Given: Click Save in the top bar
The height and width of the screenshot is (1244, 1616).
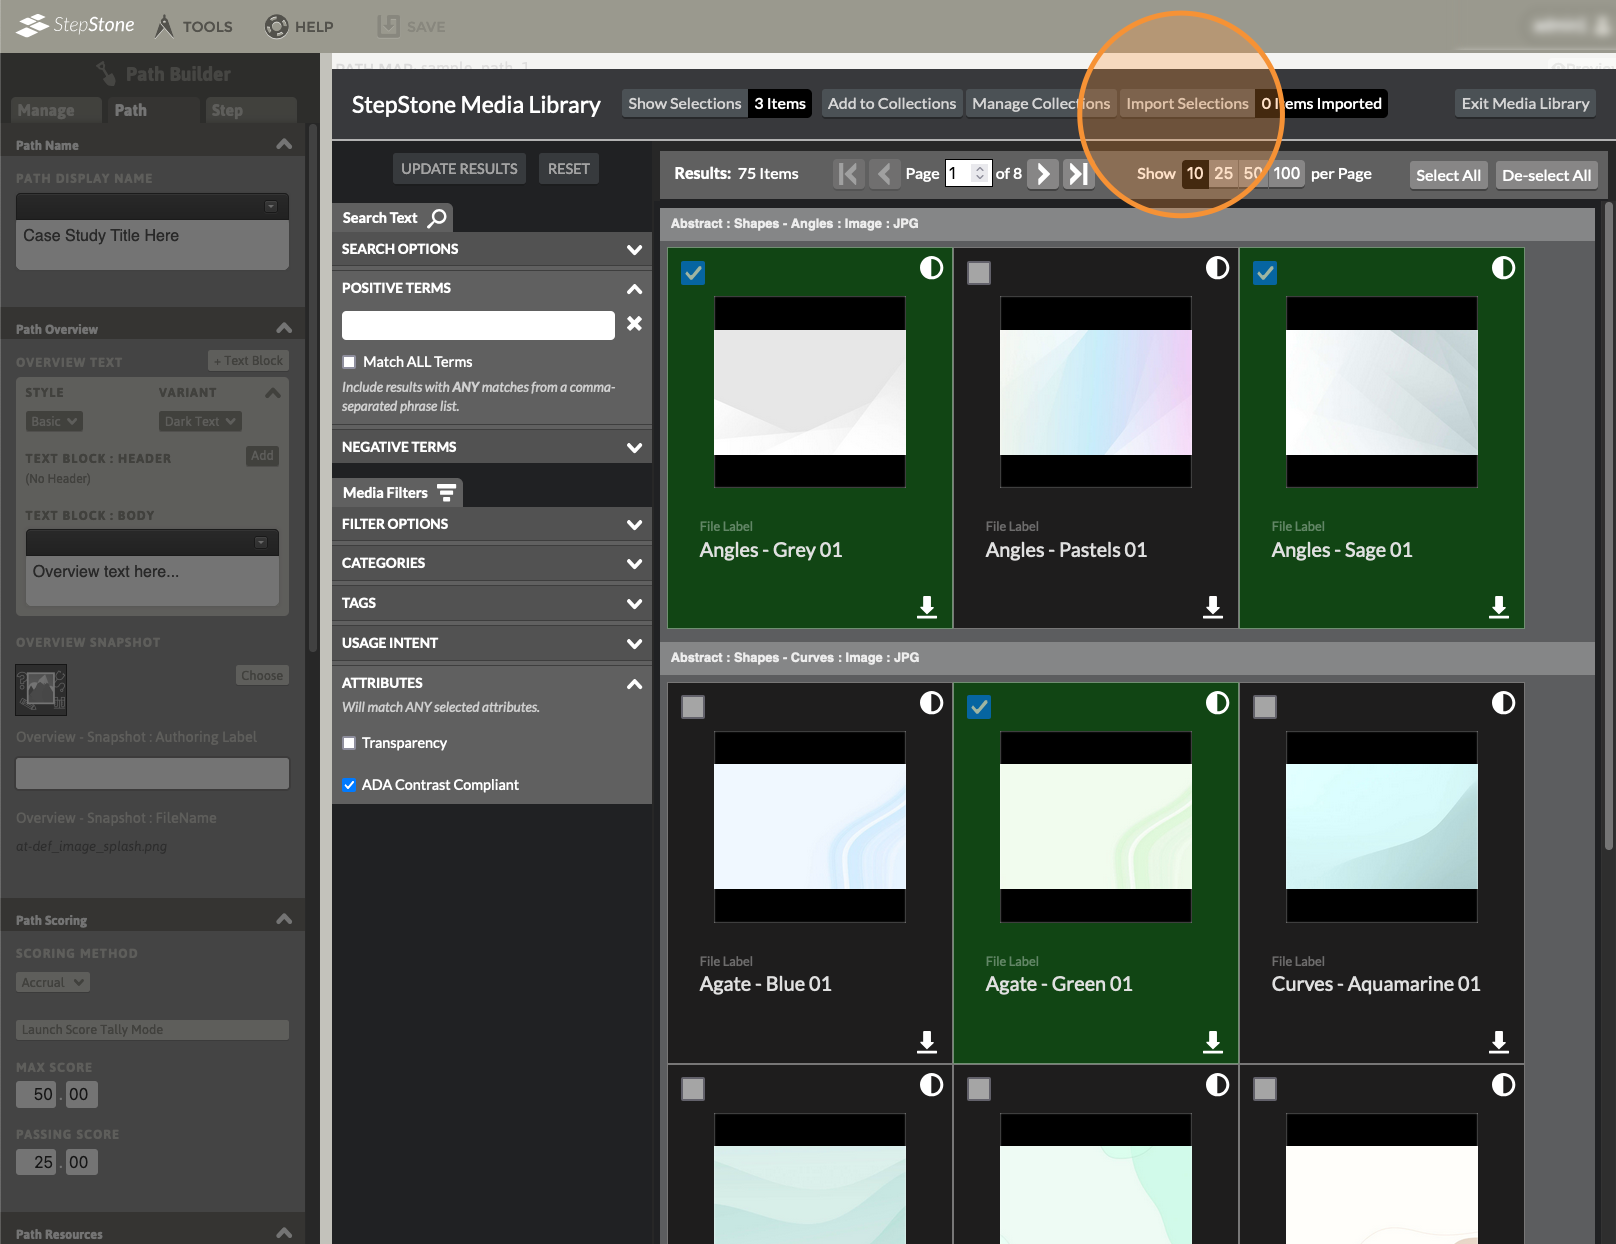Looking at the screenshot, I should coord(412,26).
